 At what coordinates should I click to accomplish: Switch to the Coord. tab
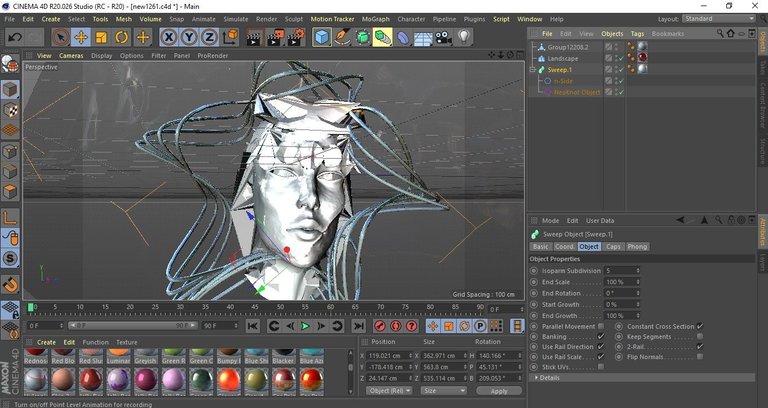(564, 246)
